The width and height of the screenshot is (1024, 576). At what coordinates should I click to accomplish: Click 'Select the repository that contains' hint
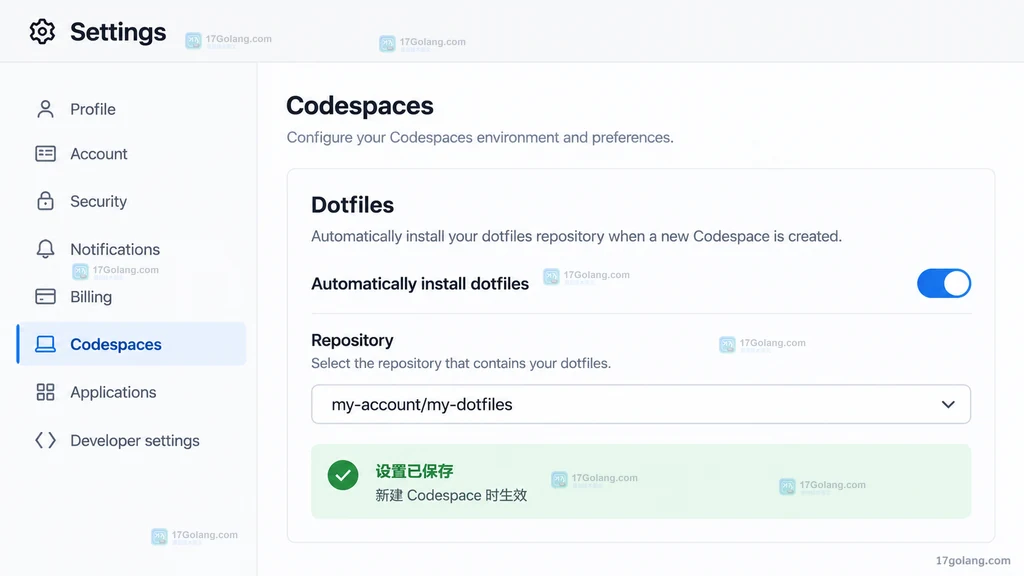coord(461,363)
